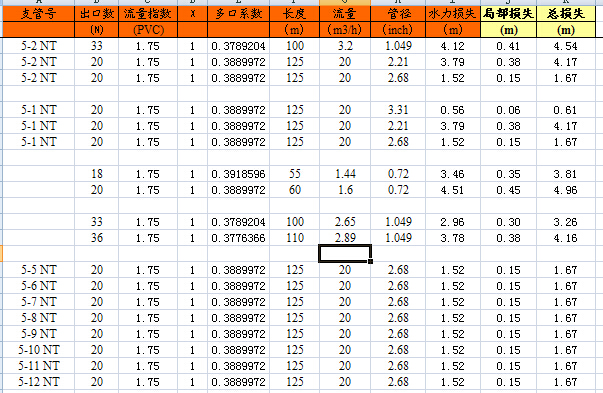This screenshot has width=603, height=393.
Task: Select the local loss value 0.35
Action: coord(508,174)
